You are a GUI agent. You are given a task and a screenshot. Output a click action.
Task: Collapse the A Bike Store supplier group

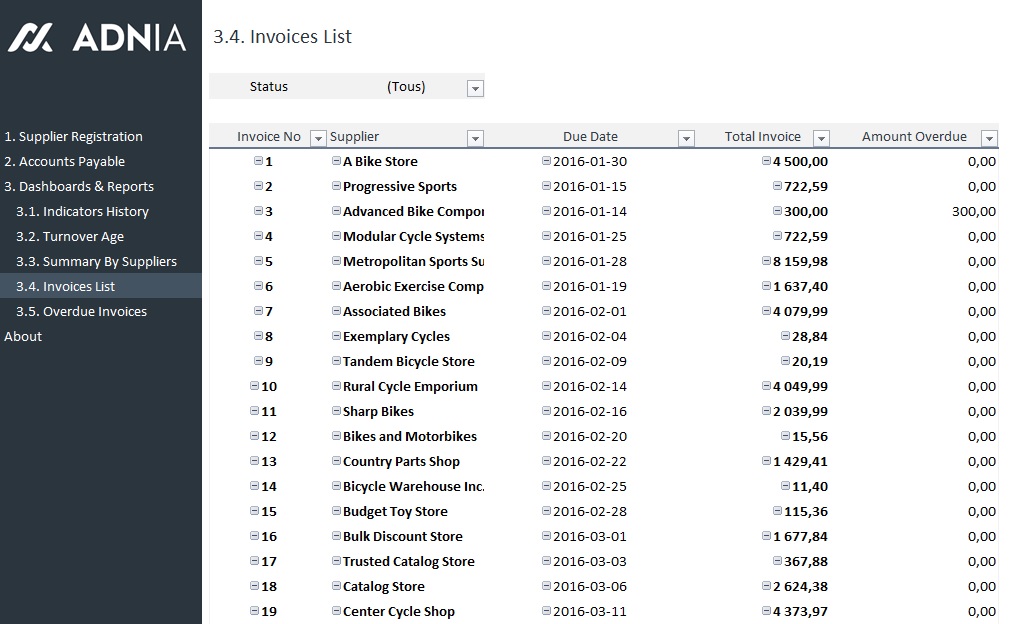(x=336, y=161)
